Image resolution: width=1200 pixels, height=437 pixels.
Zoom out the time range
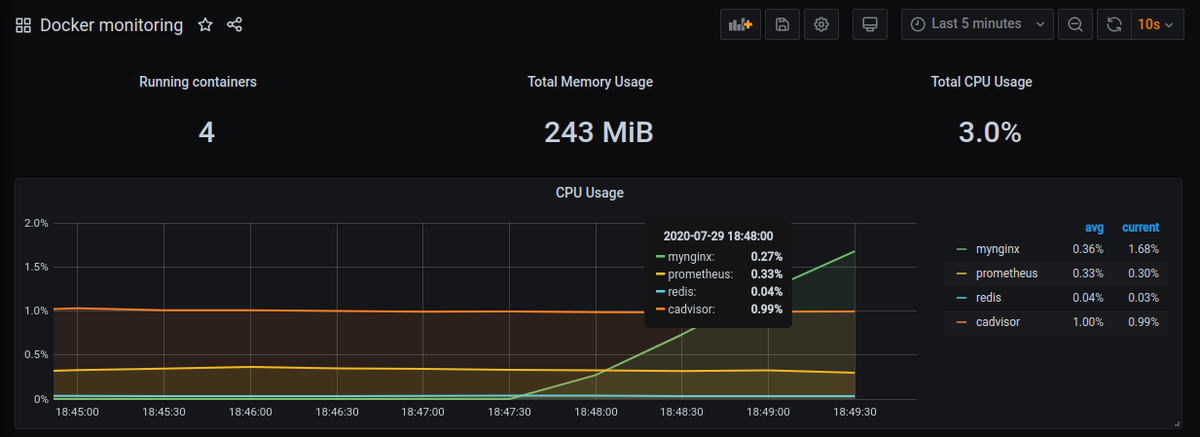point(1075,24)
